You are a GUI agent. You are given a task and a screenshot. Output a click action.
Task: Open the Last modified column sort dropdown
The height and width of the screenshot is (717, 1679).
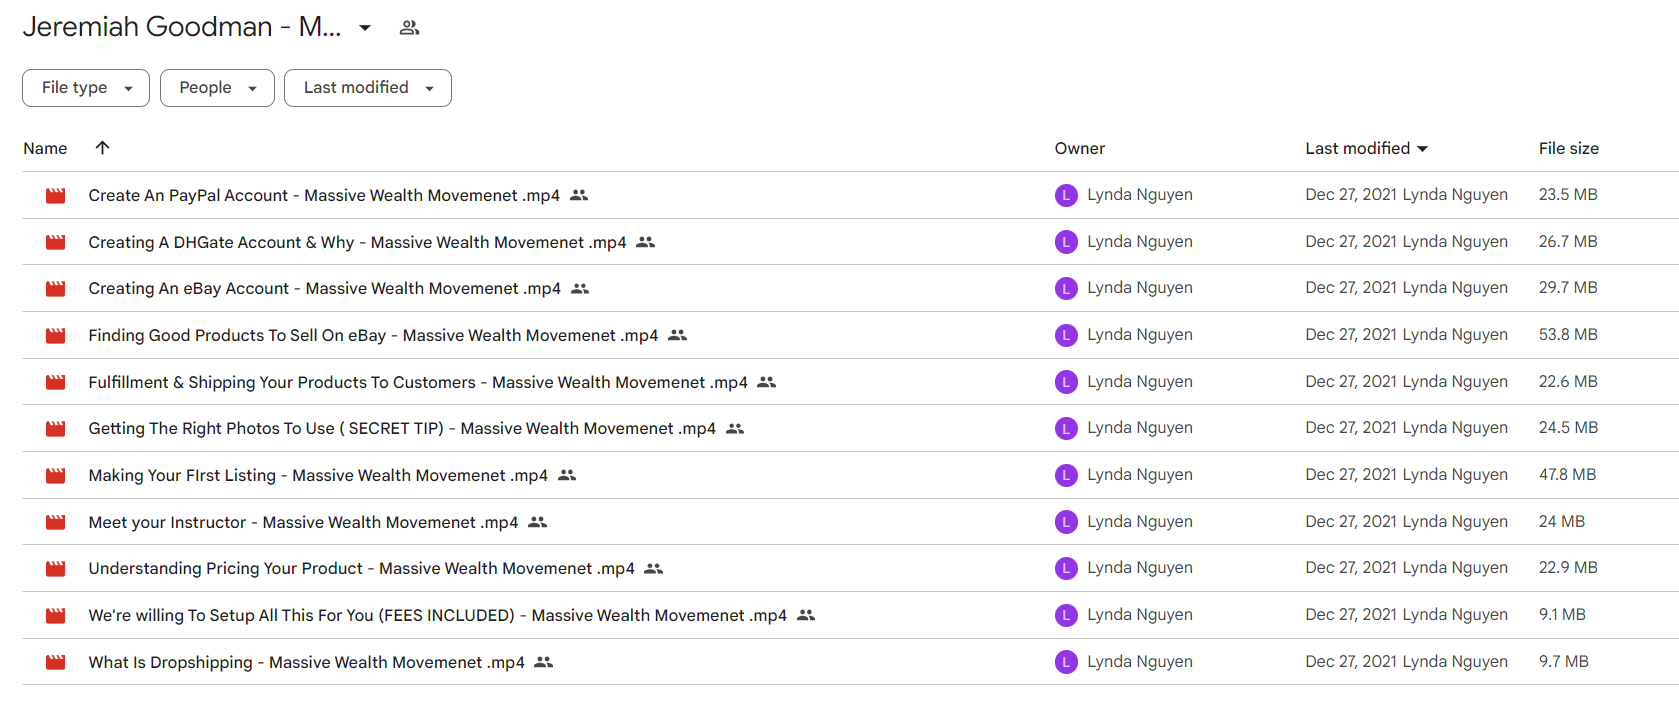[1423, 149]
